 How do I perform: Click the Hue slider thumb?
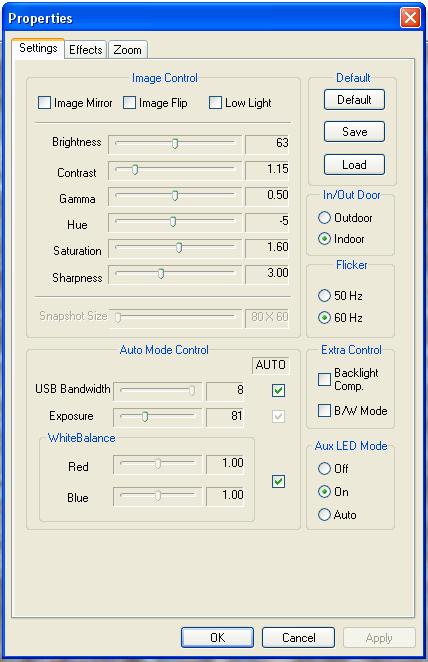[x=173, y=221]
